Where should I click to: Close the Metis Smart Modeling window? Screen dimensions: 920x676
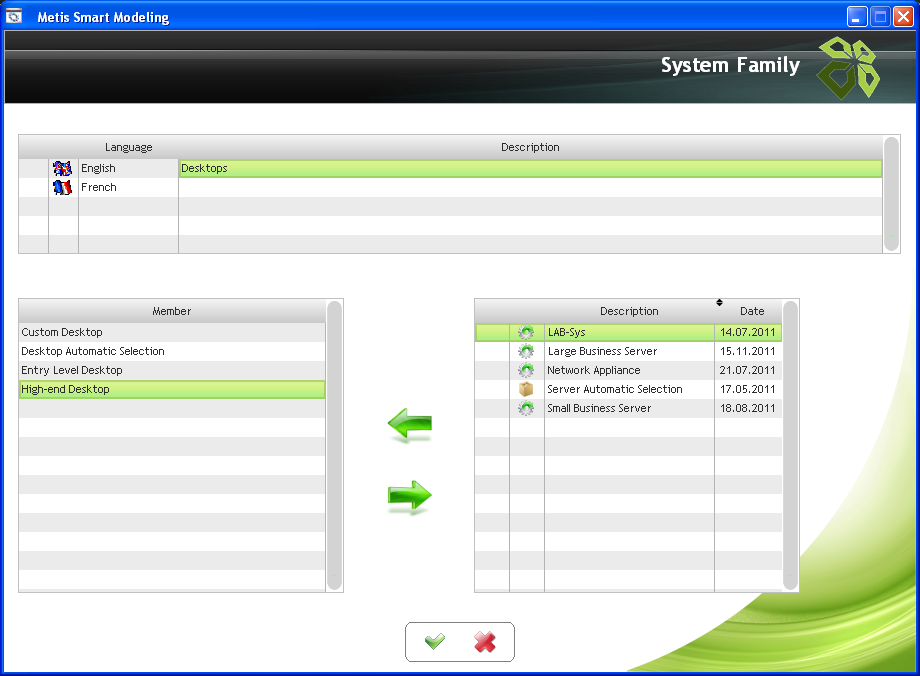coord(903,16)
